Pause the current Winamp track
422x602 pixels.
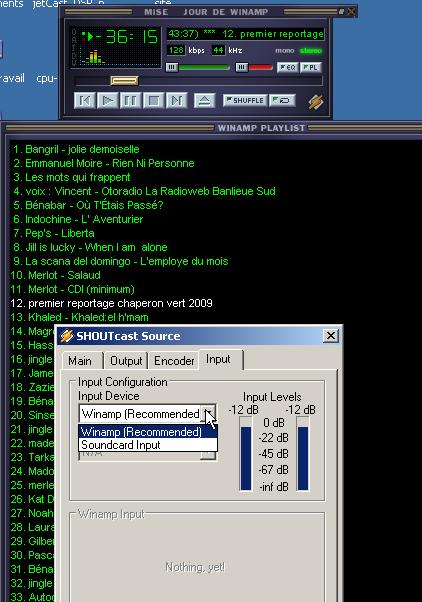tap(131, 101)
